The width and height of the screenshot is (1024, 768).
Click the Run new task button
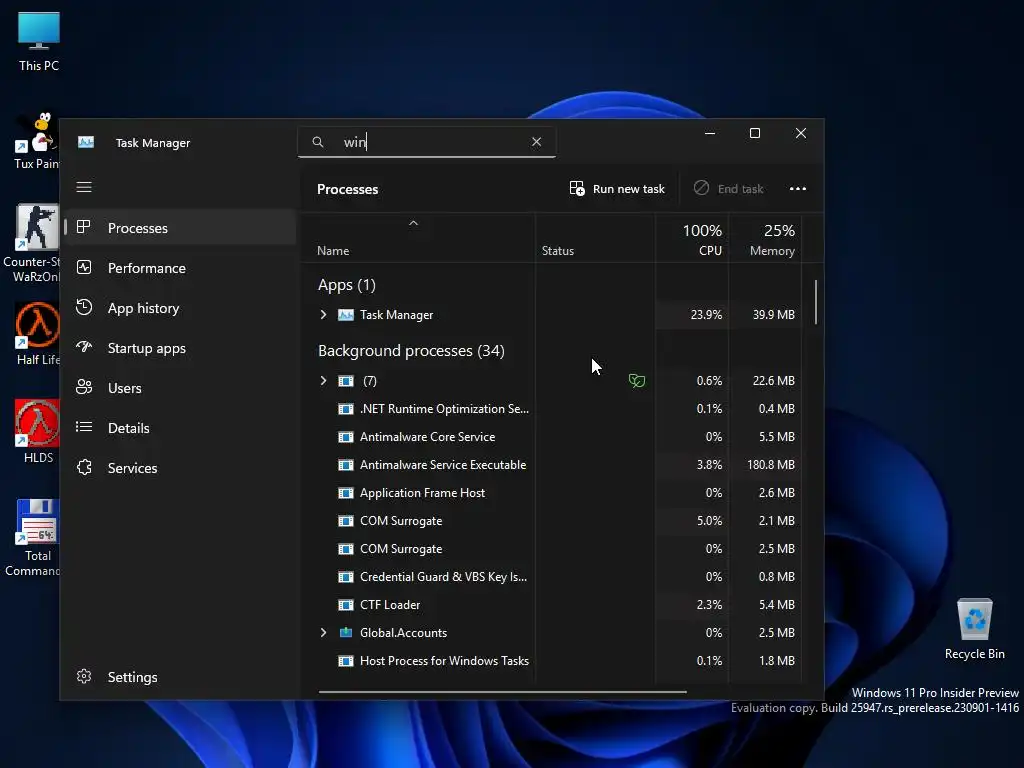tap(617, 189)
